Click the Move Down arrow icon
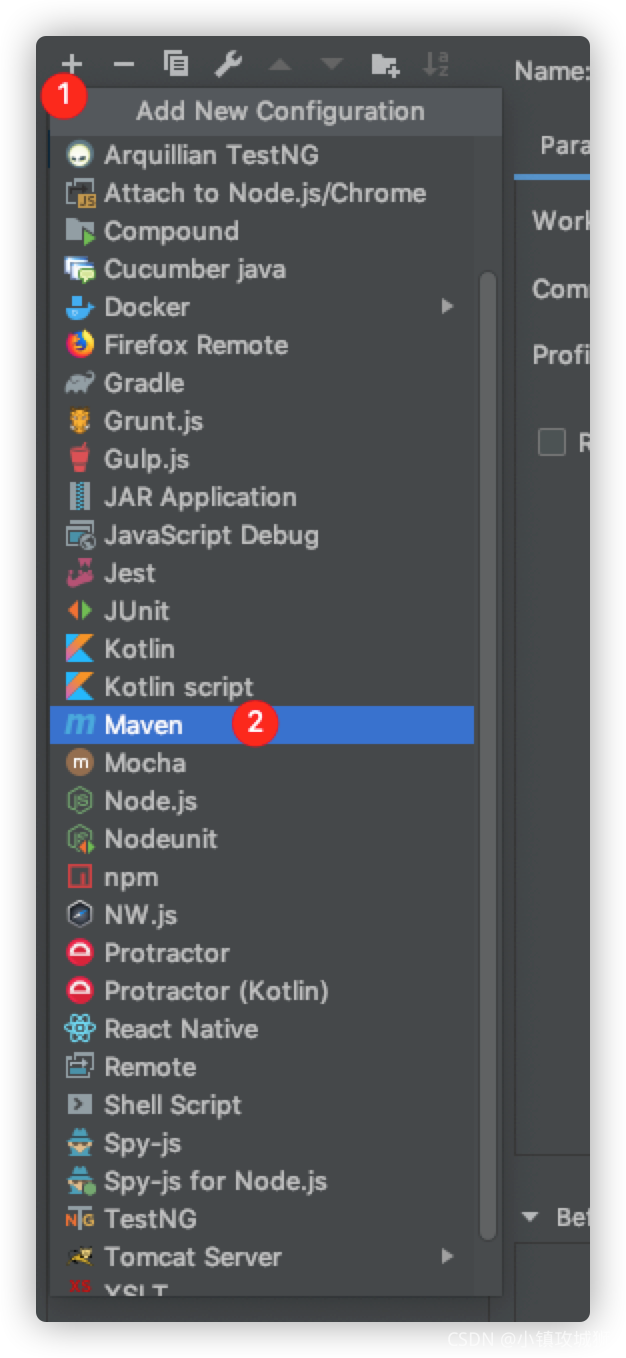 coord(331,65)
